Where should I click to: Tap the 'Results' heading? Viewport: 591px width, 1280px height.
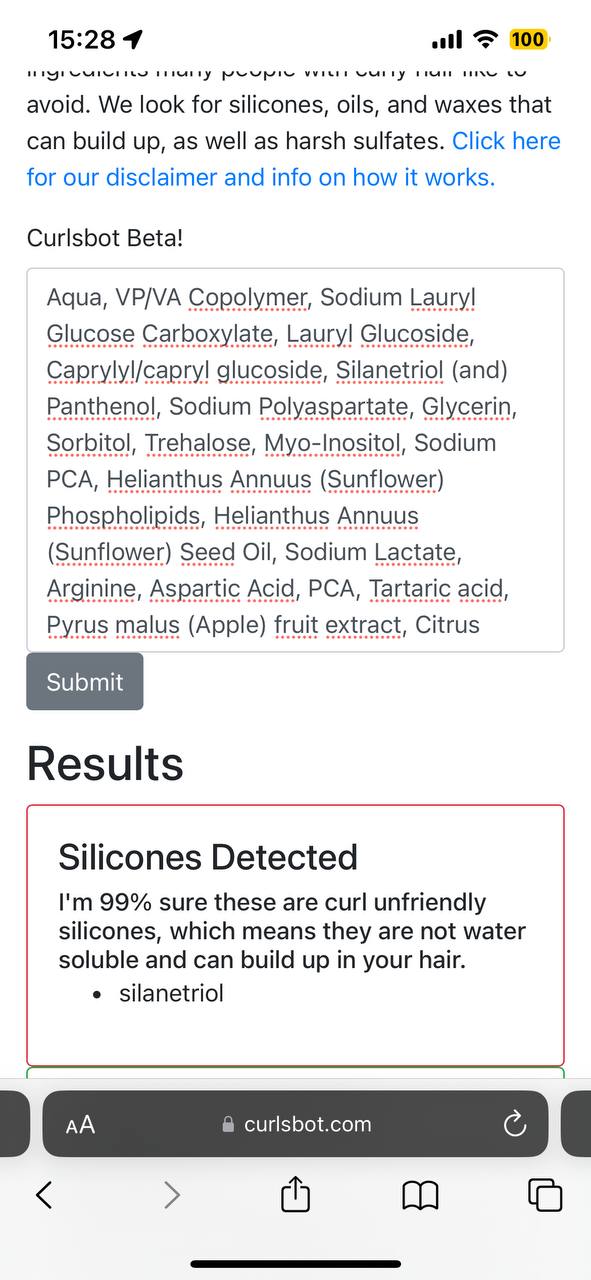(x=105, y=764)
